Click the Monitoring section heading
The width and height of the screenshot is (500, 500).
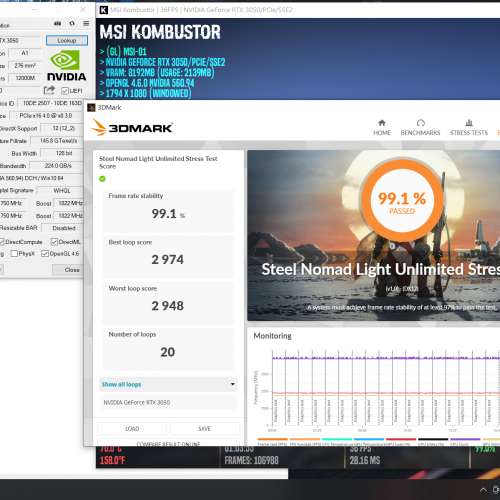[x=272, y=336]
